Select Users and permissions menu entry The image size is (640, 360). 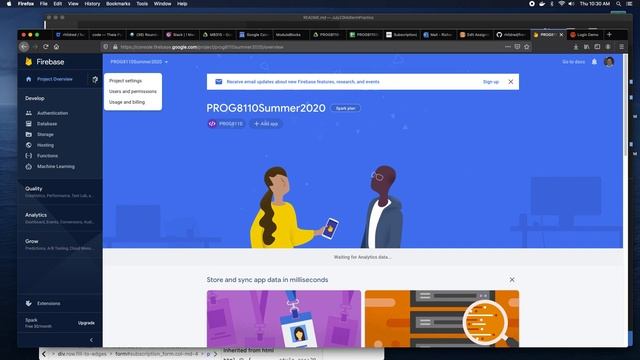tap(133, 91)
